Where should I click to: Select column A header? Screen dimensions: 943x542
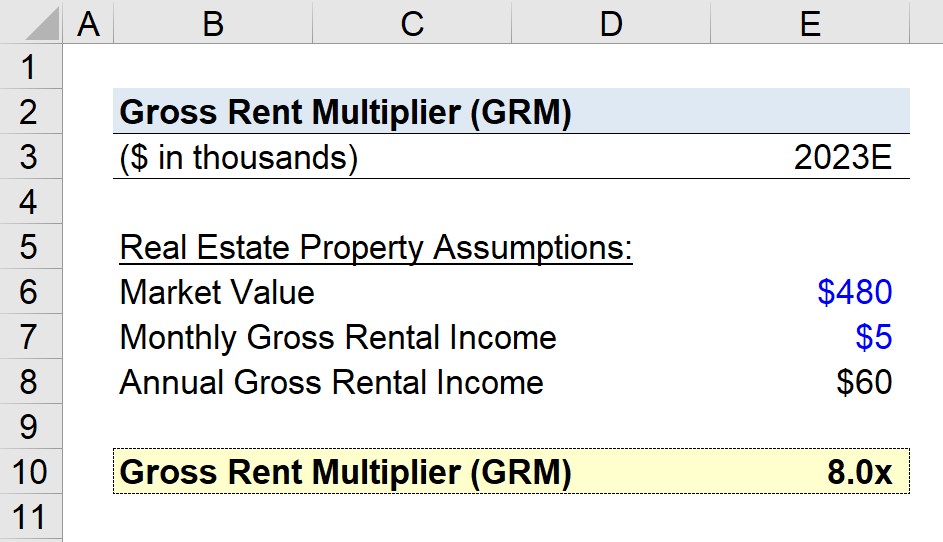point(88,22)
